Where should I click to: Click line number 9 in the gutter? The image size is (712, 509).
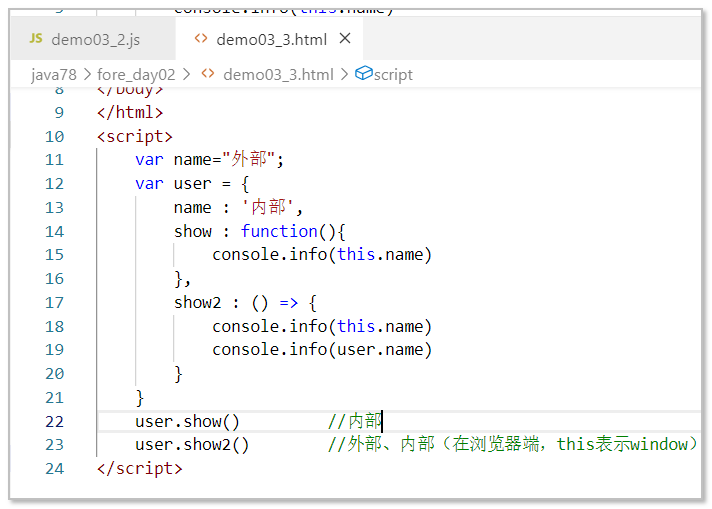59,113
